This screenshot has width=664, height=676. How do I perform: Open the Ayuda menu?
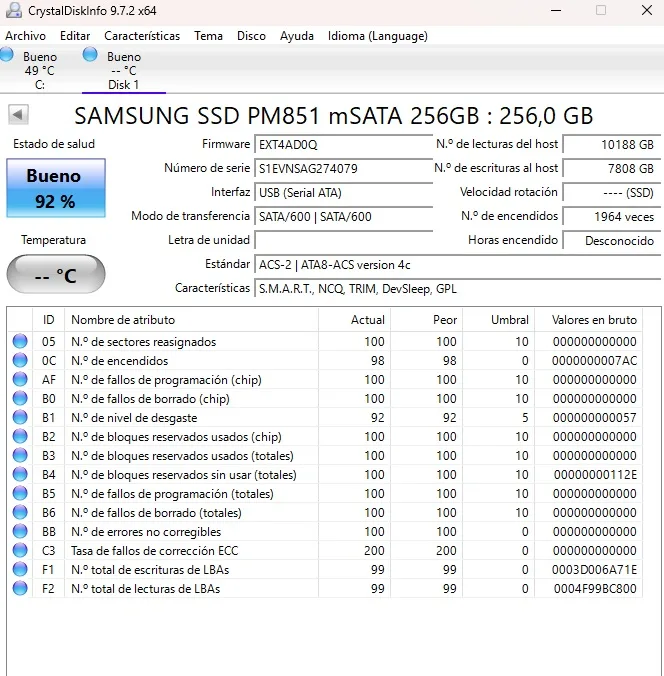tap(297, 36)
